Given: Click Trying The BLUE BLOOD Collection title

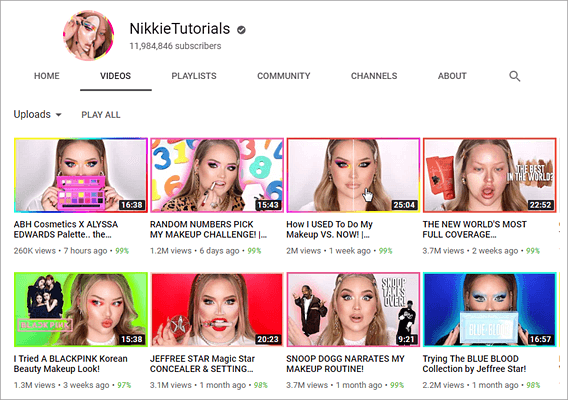Looking at the screenshot, I should 474,364.
